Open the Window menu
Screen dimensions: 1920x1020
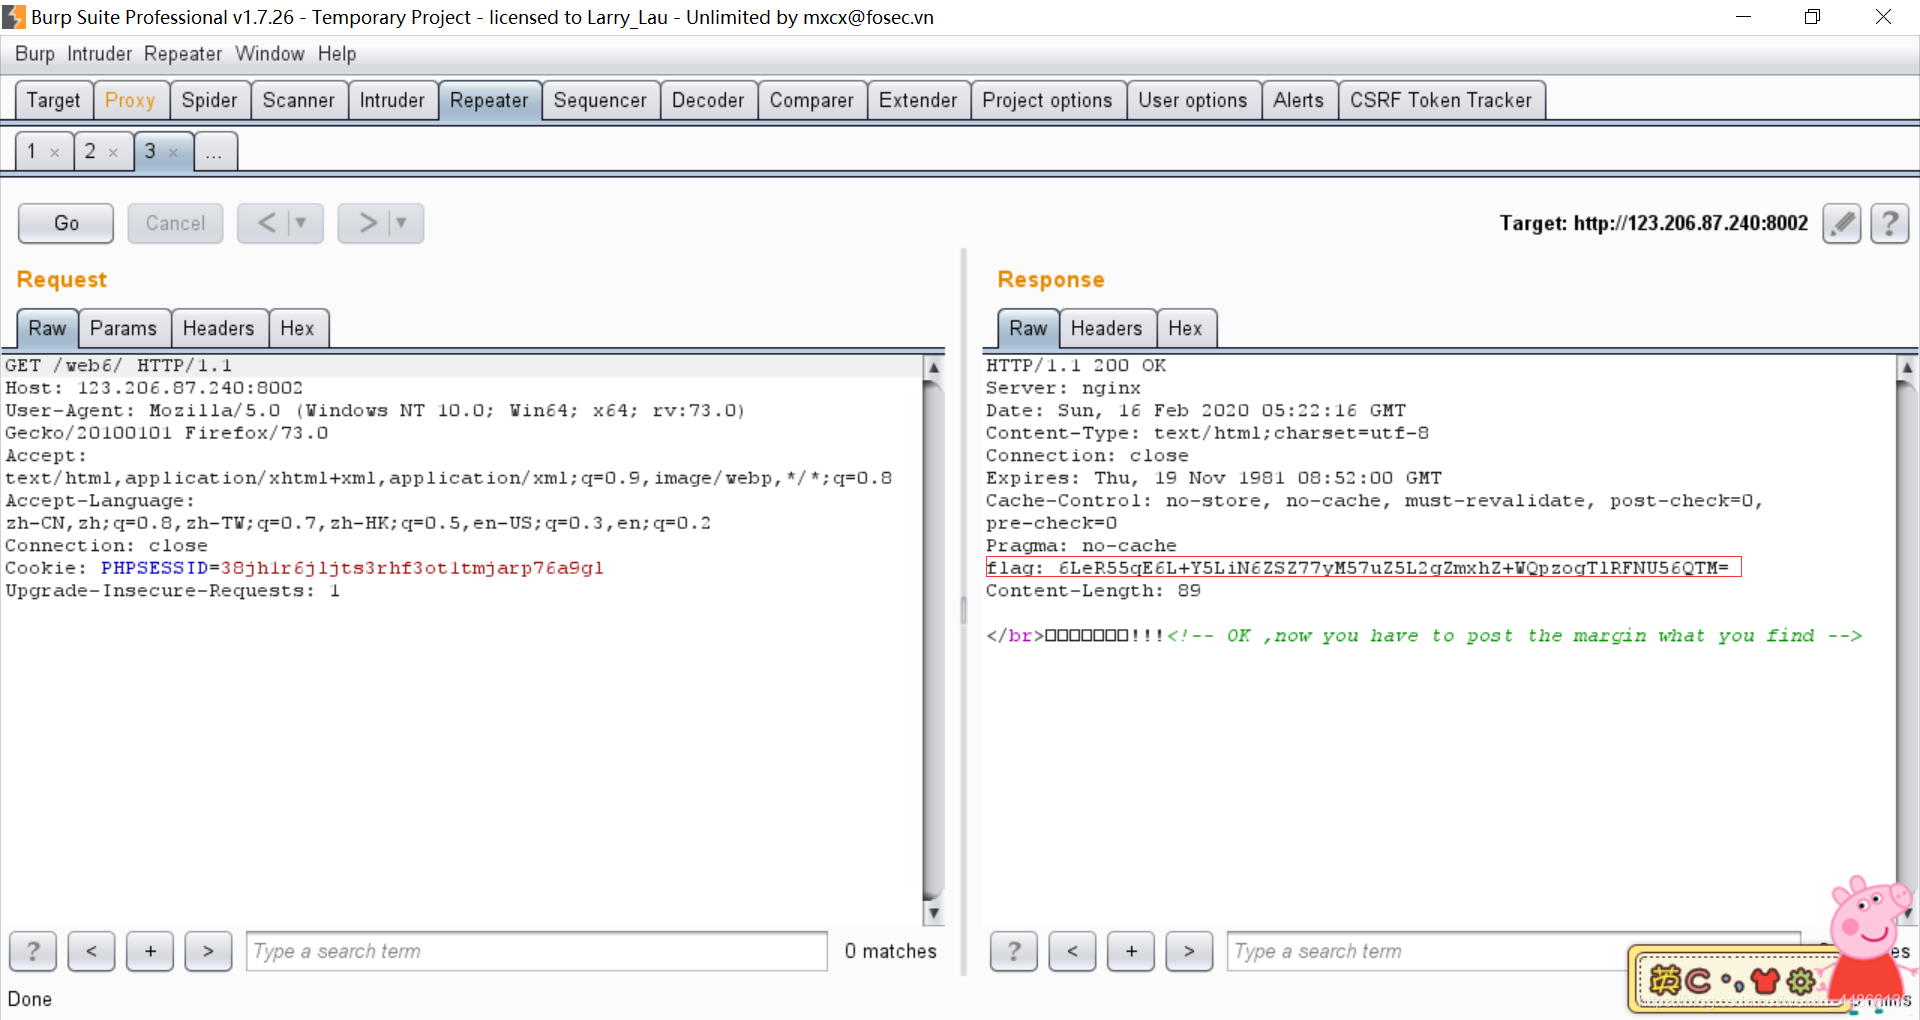pyautogui.click(x=270, y=54)
